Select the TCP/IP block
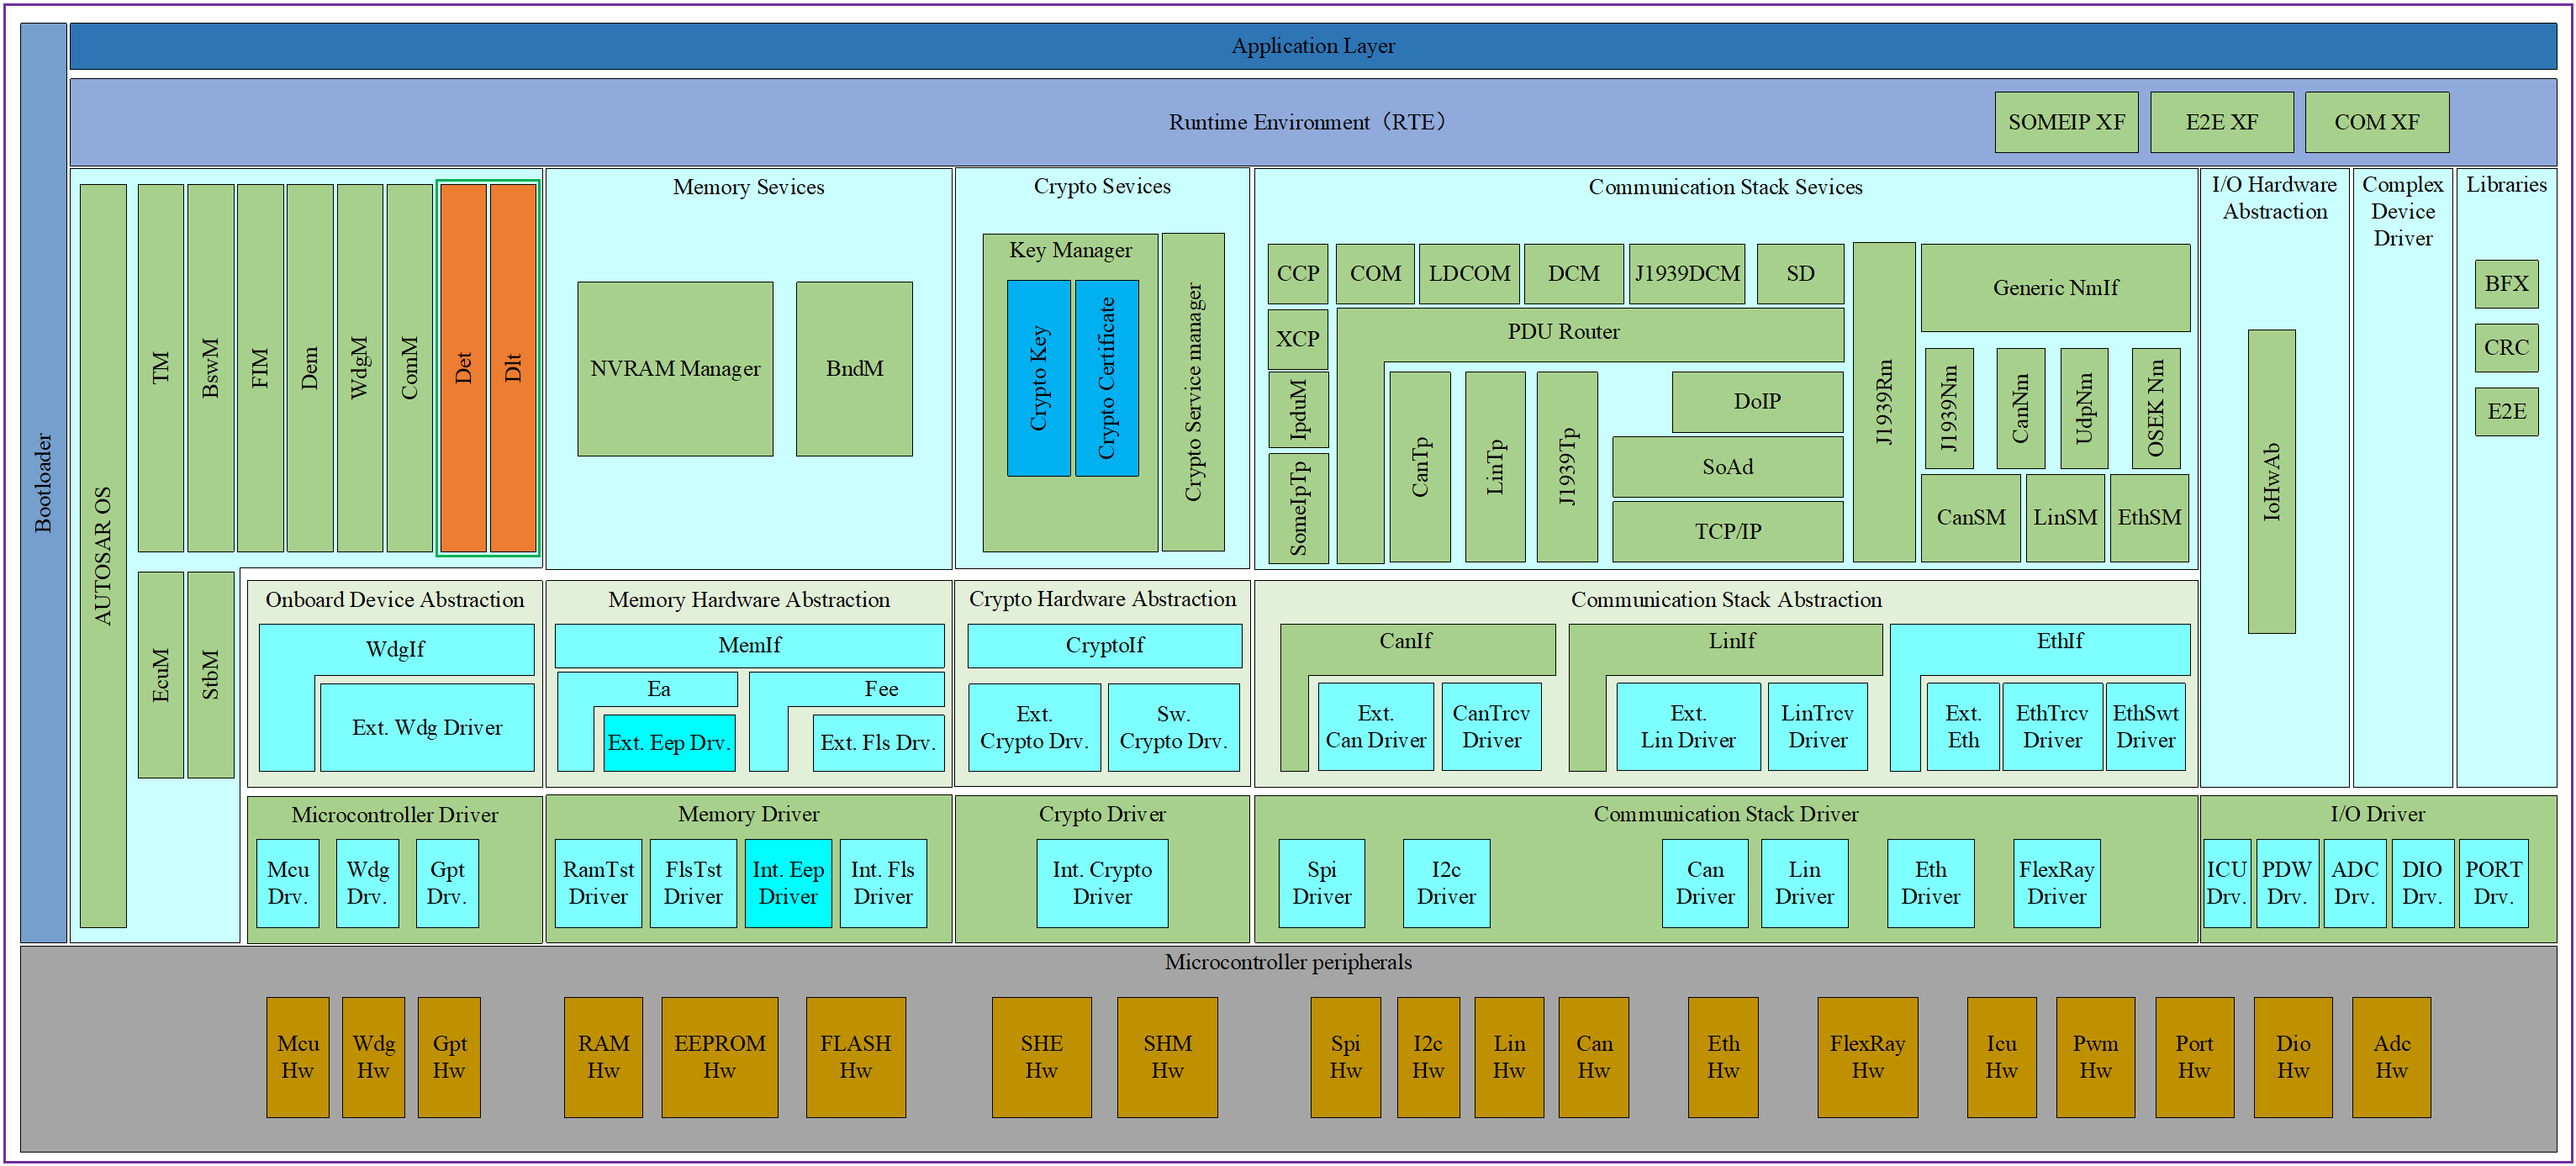2576x1166 pixels. click(1728, 531)
